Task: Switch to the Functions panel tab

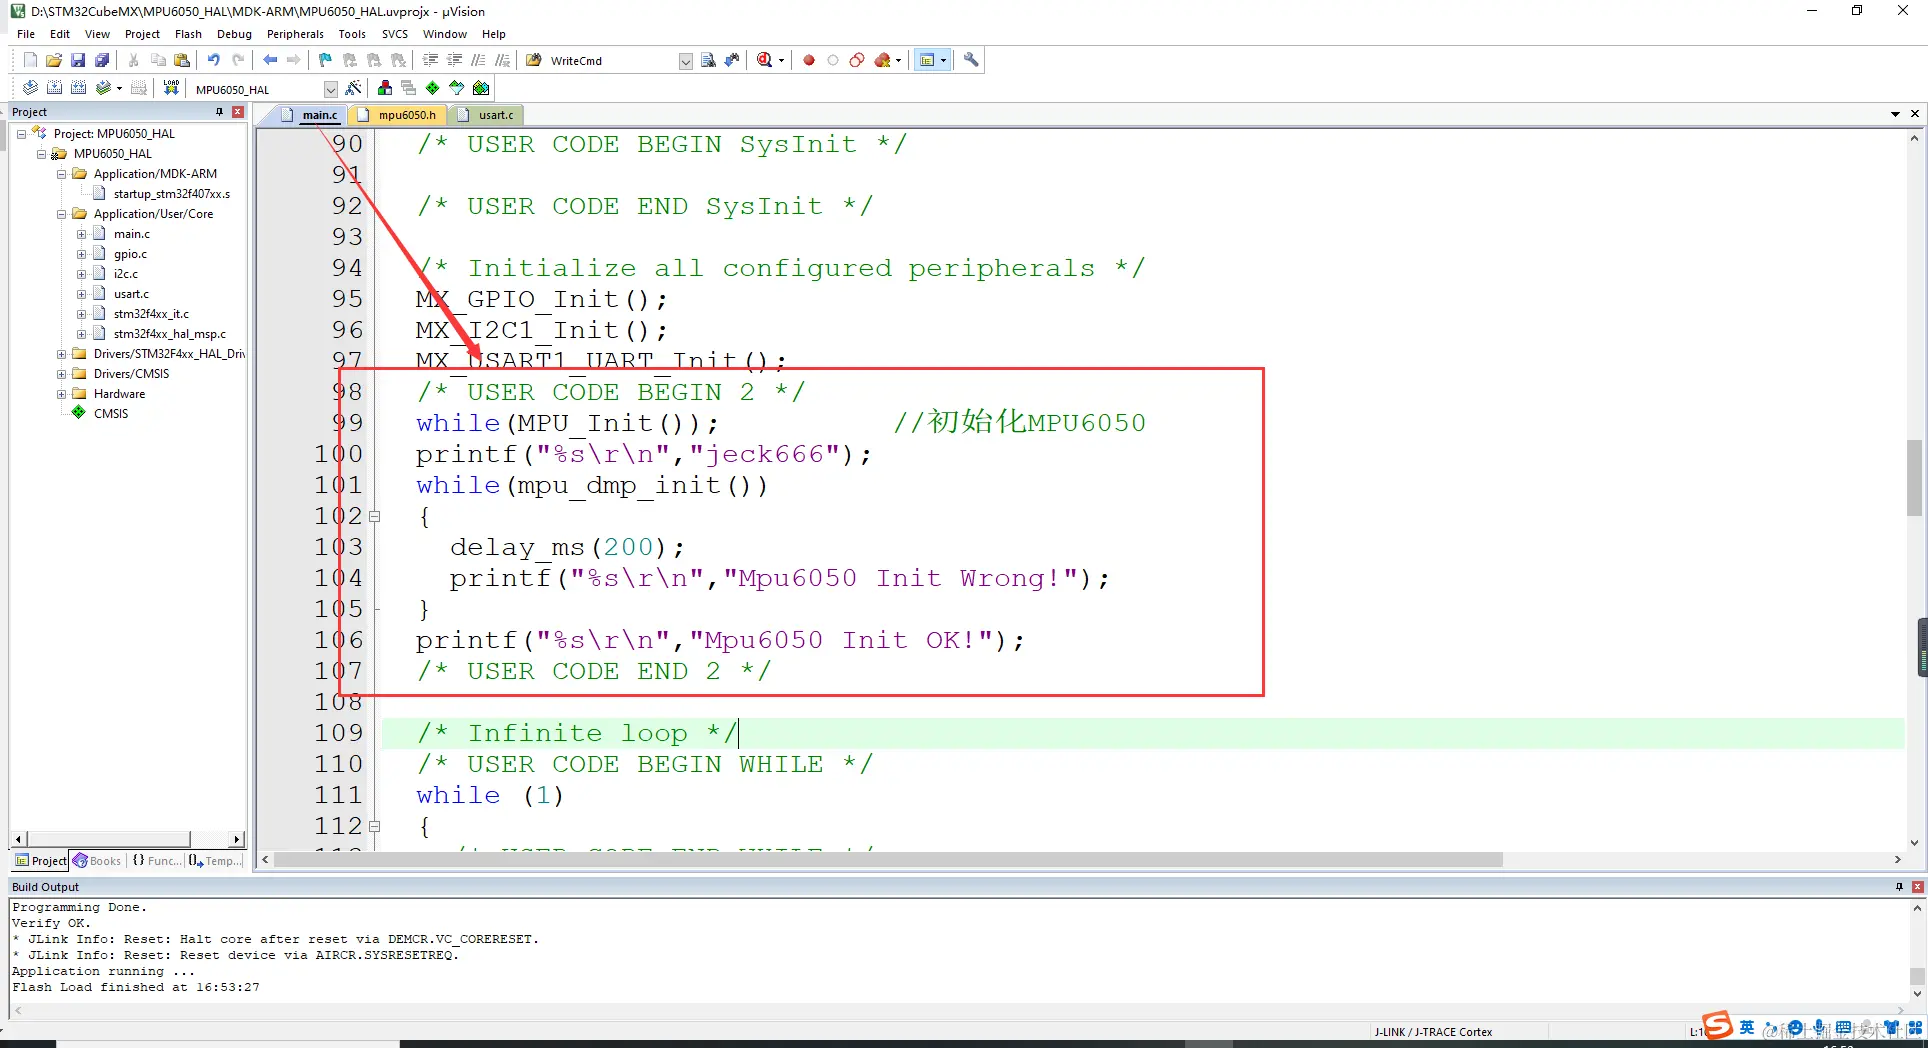Action: (156, 860)
